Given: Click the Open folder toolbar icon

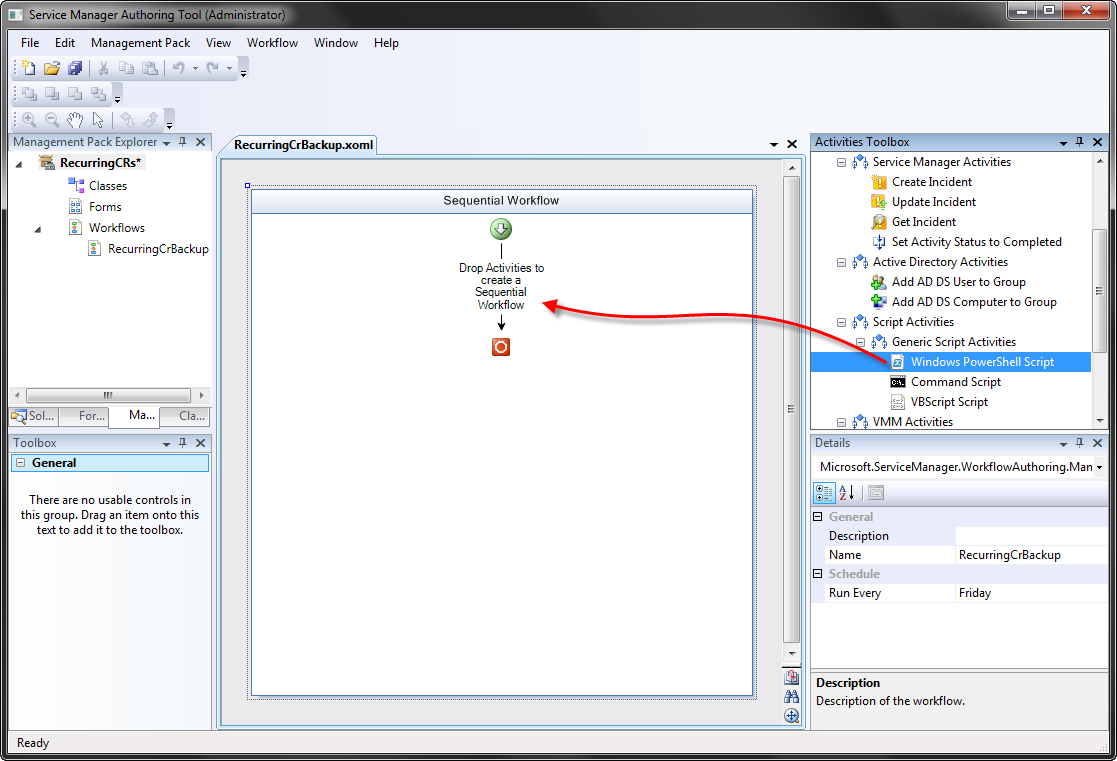Looking at the screenshot, I should pyautogui.click(x=51, y=68).
